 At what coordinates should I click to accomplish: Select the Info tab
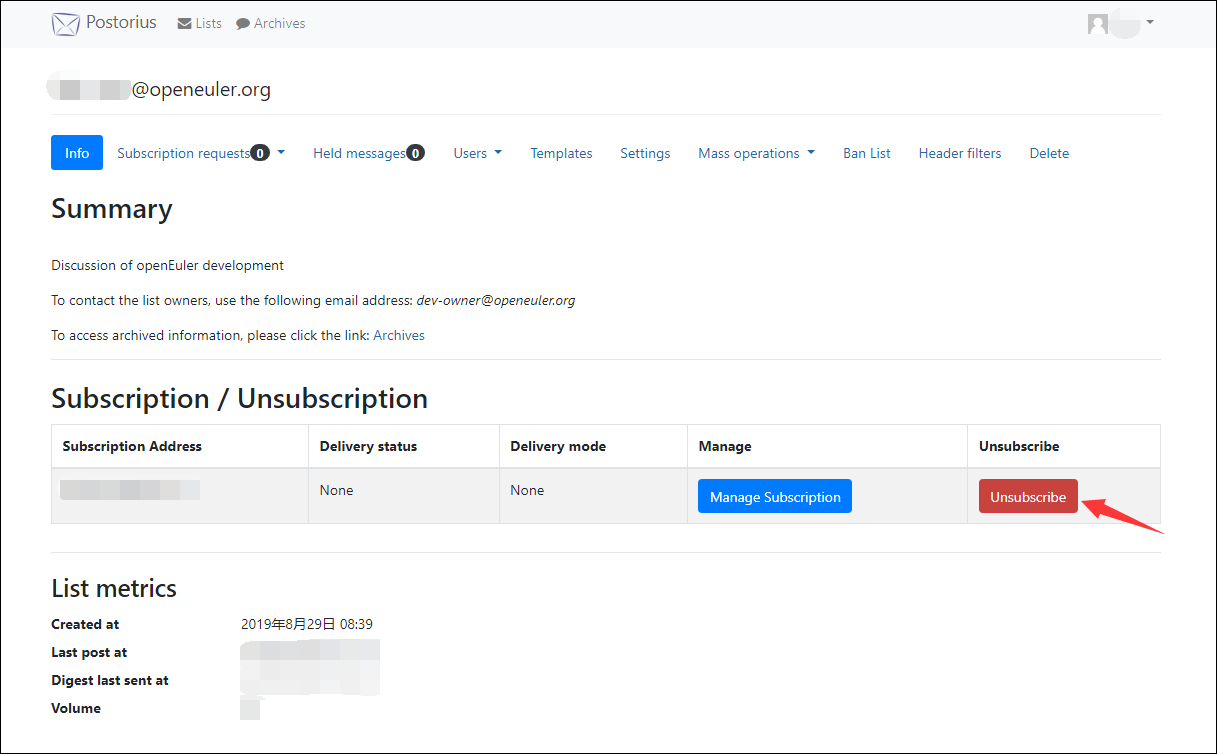[77, 153]
